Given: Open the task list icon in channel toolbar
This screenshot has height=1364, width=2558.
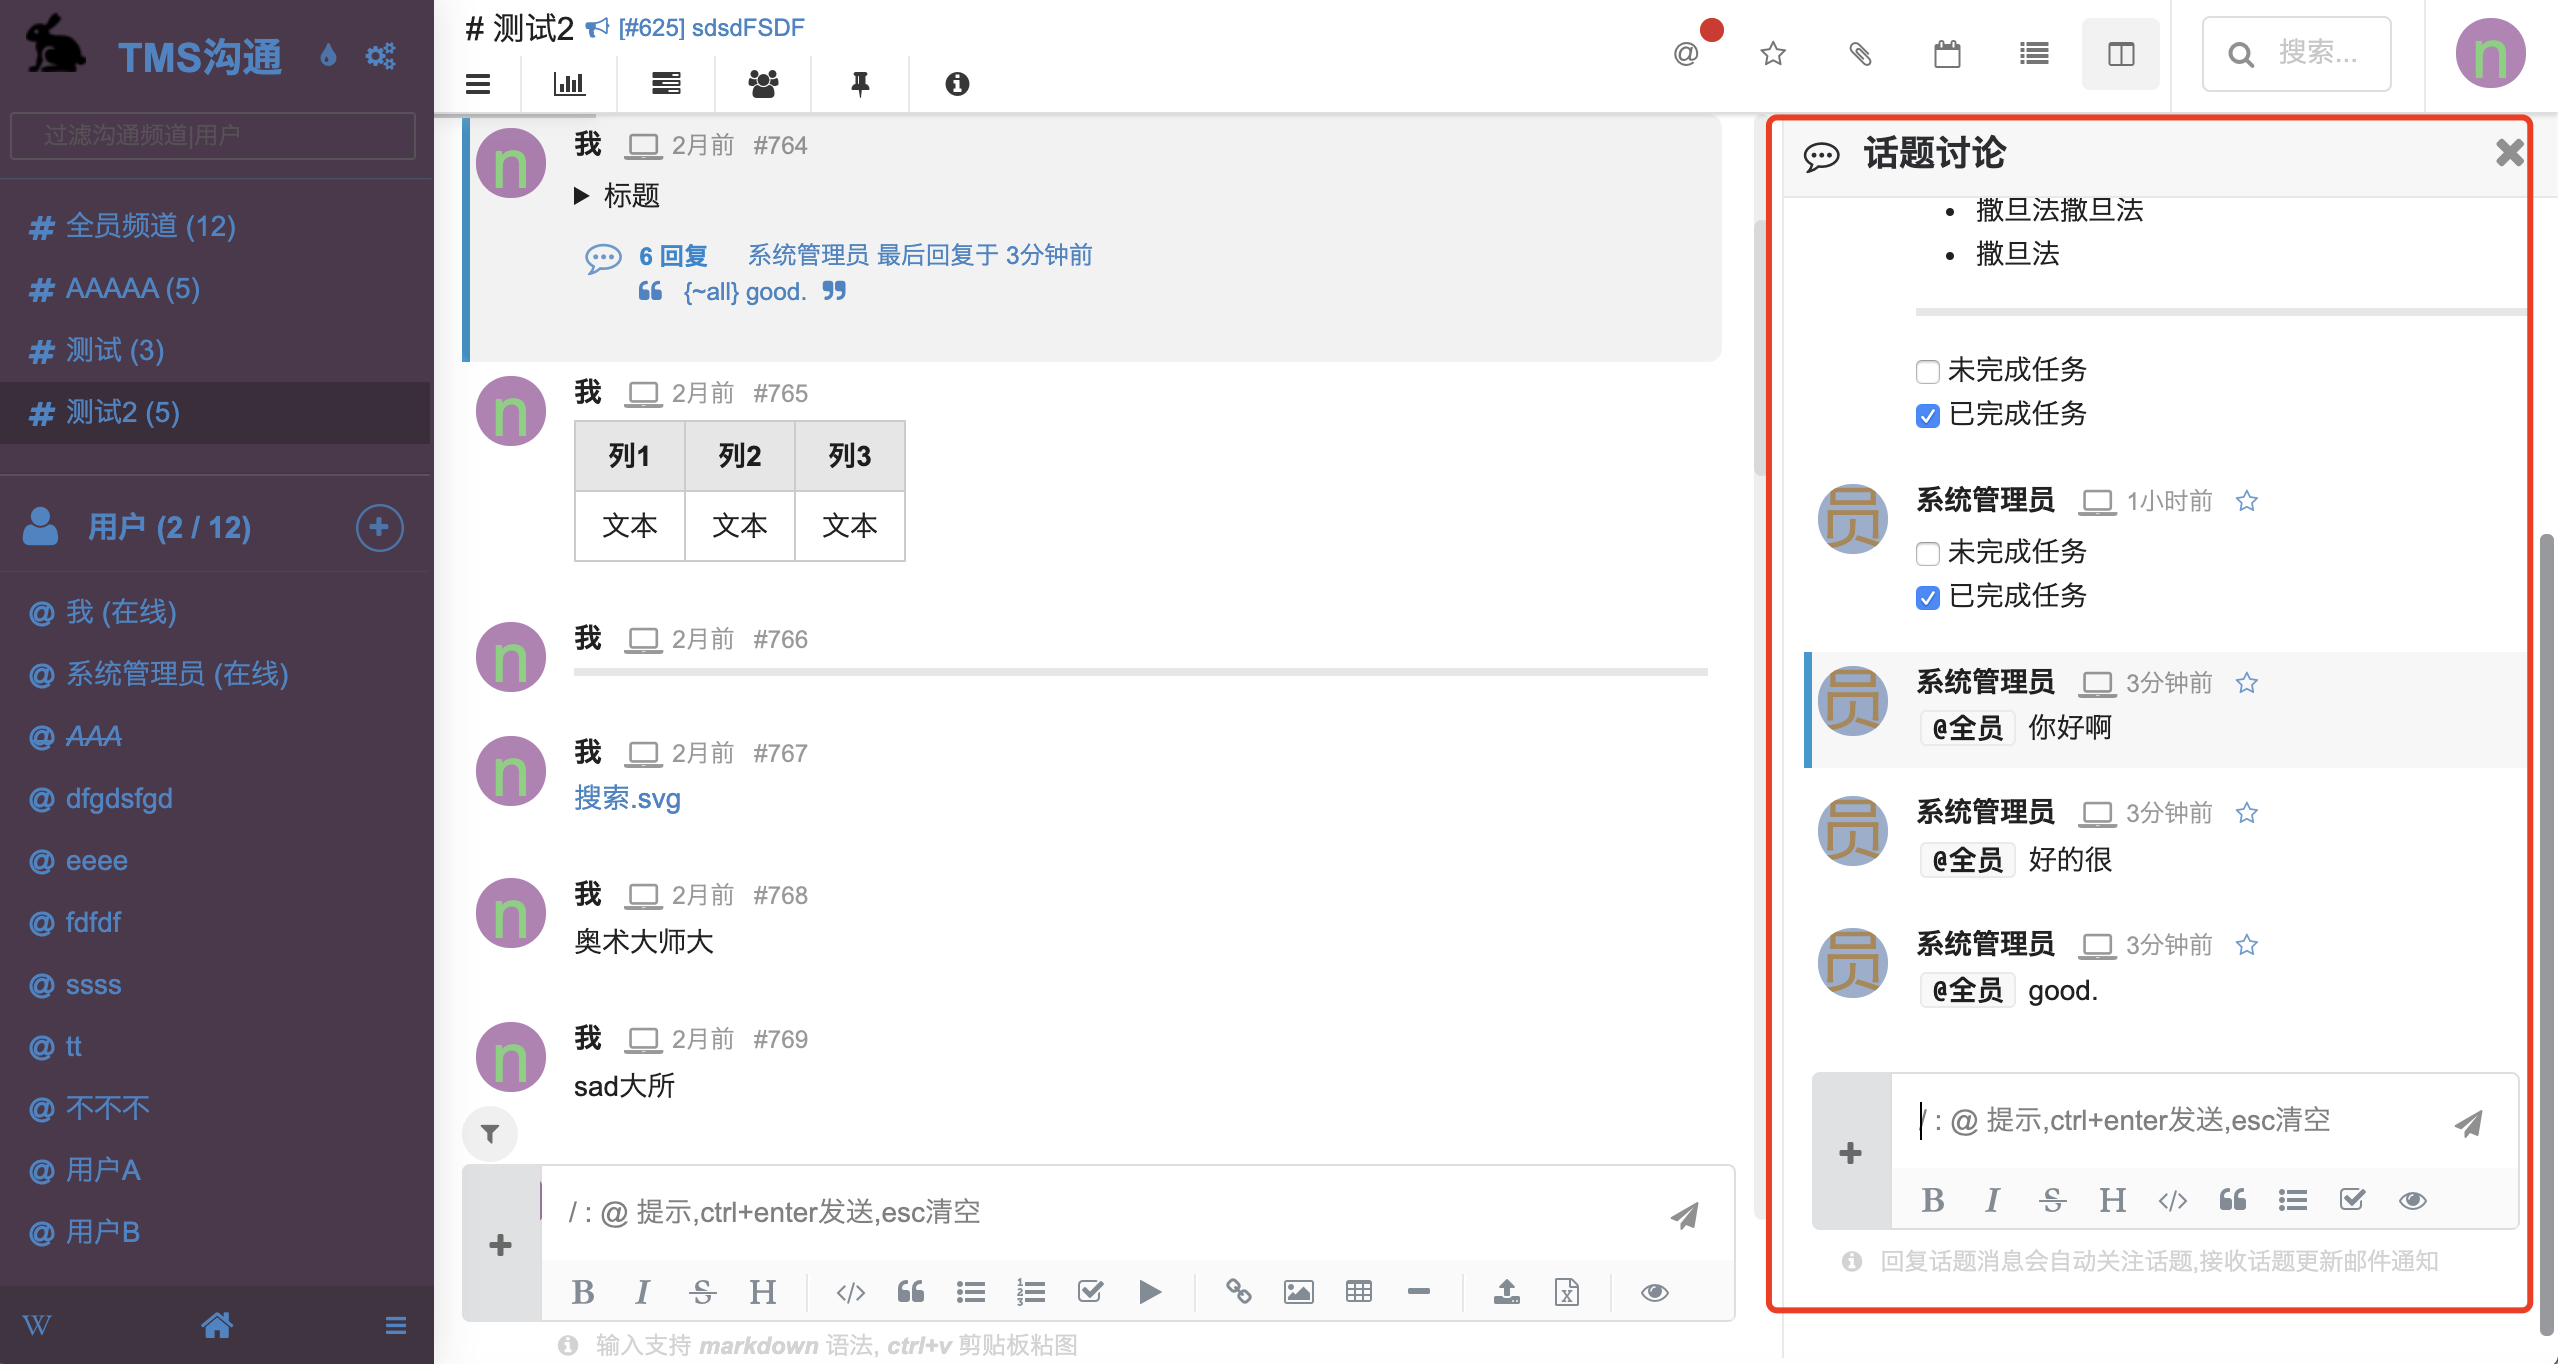Looking at the screenshot, I should (x=666, y=84).
